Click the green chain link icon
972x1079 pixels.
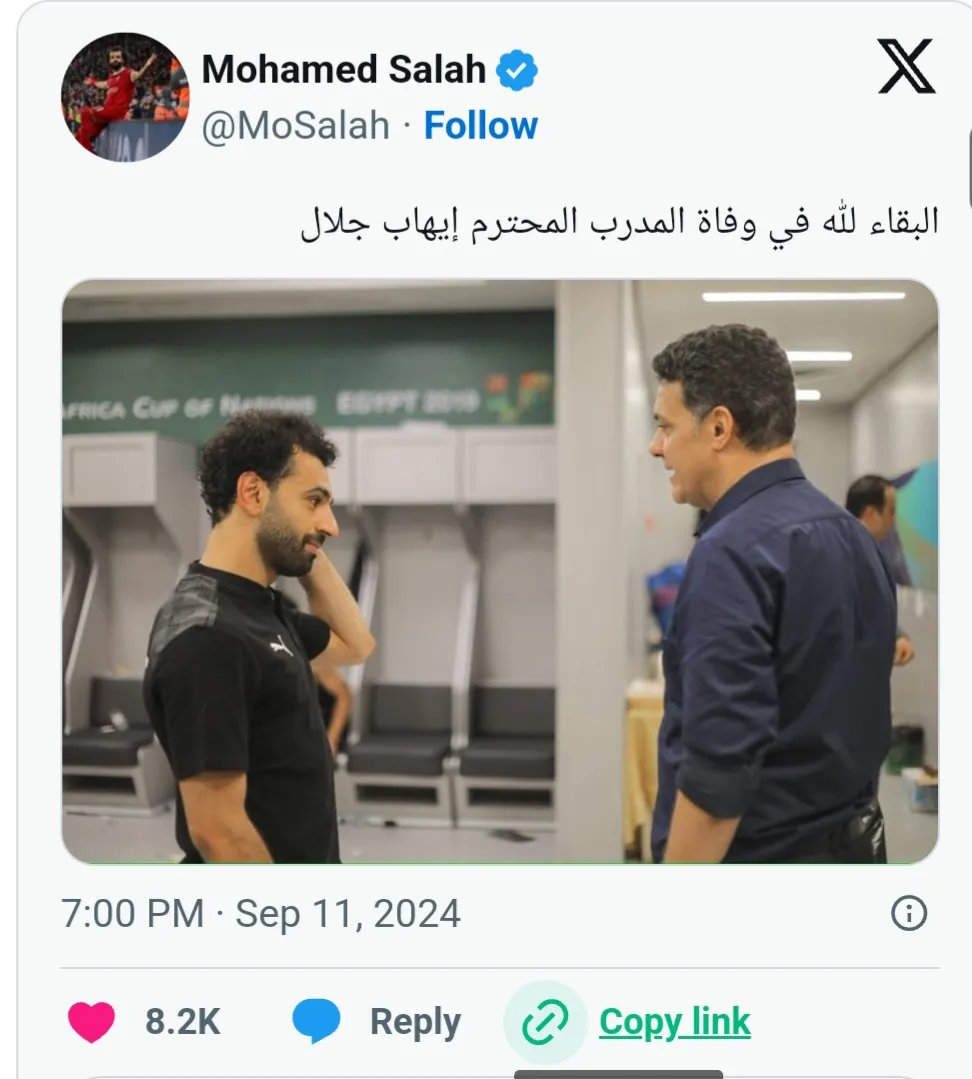click(545, 1022)
